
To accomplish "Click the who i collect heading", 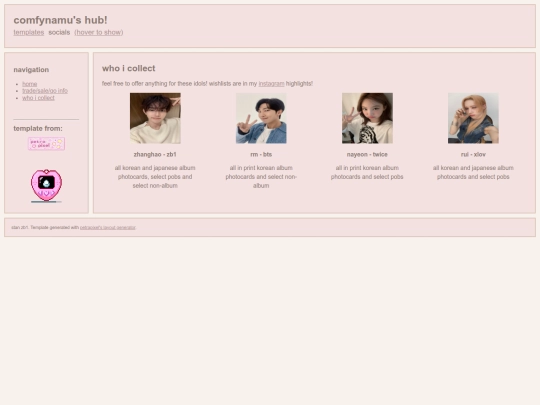I will pyautogui.click(x=128, y=68).
